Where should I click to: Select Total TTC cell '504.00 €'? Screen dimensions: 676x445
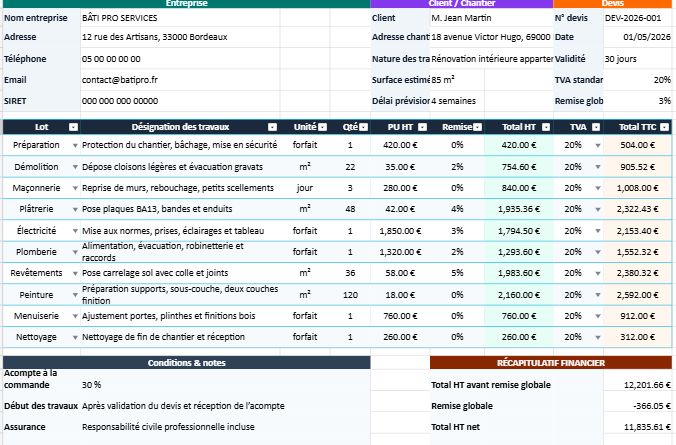638,145
